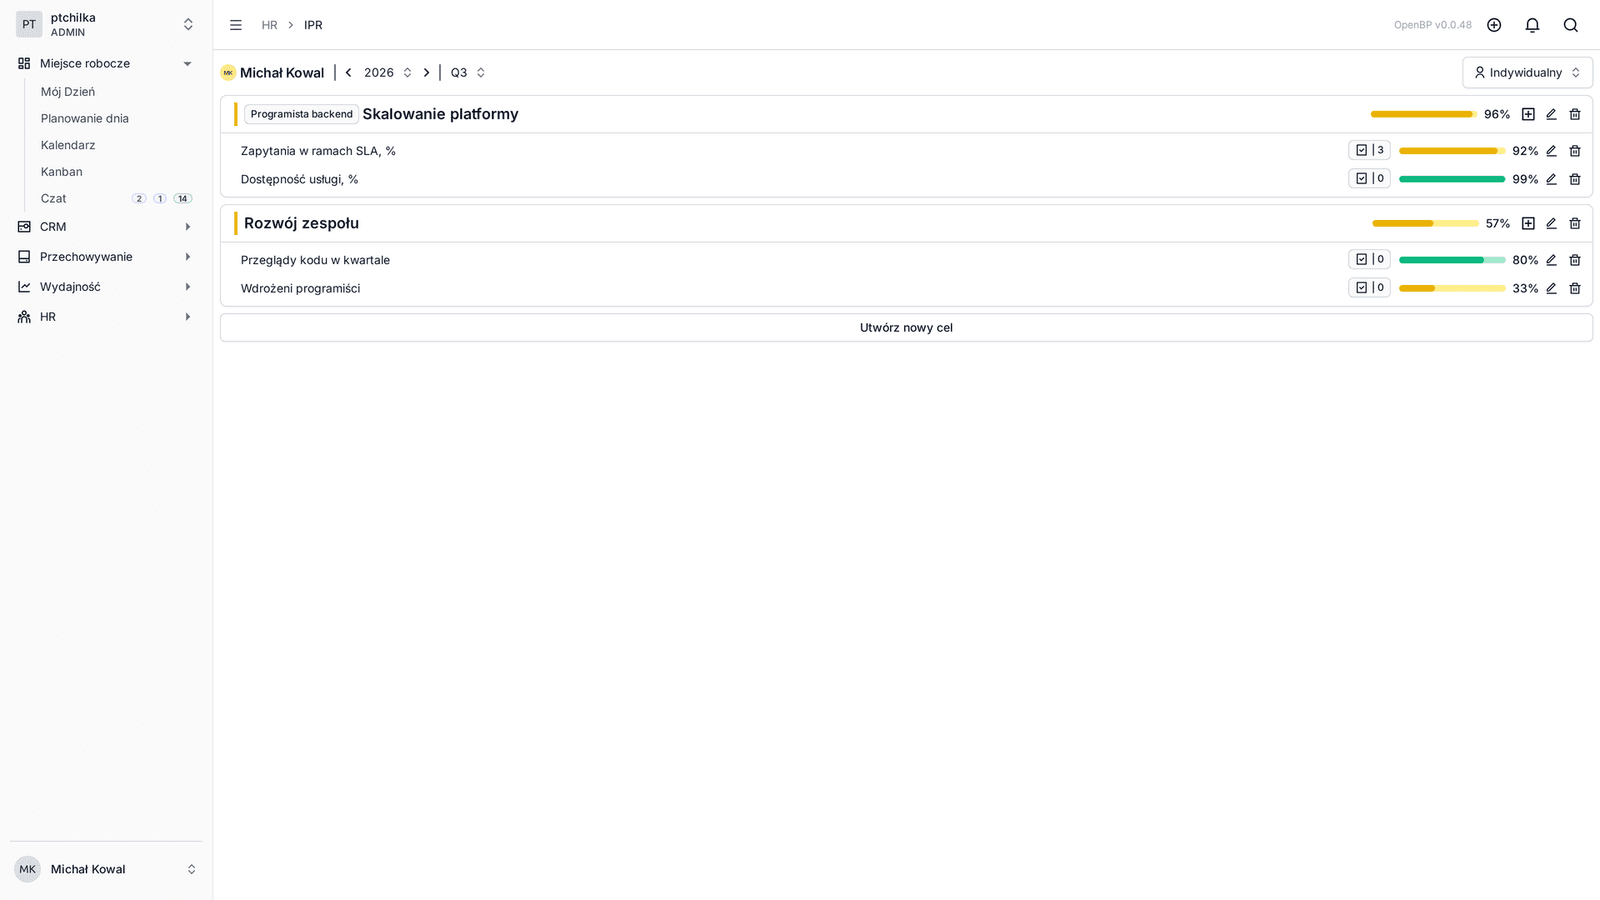The width and height of the screenshot is (1600, 900).
Task: Open tasks checkbox for Zapytania w ramach SLA
Action: pyautogui.click(x=1369, y=150)
